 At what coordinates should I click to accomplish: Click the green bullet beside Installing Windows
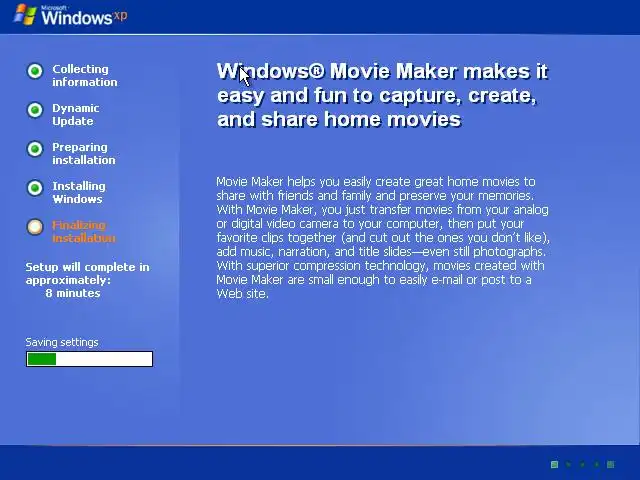(35, 188)
